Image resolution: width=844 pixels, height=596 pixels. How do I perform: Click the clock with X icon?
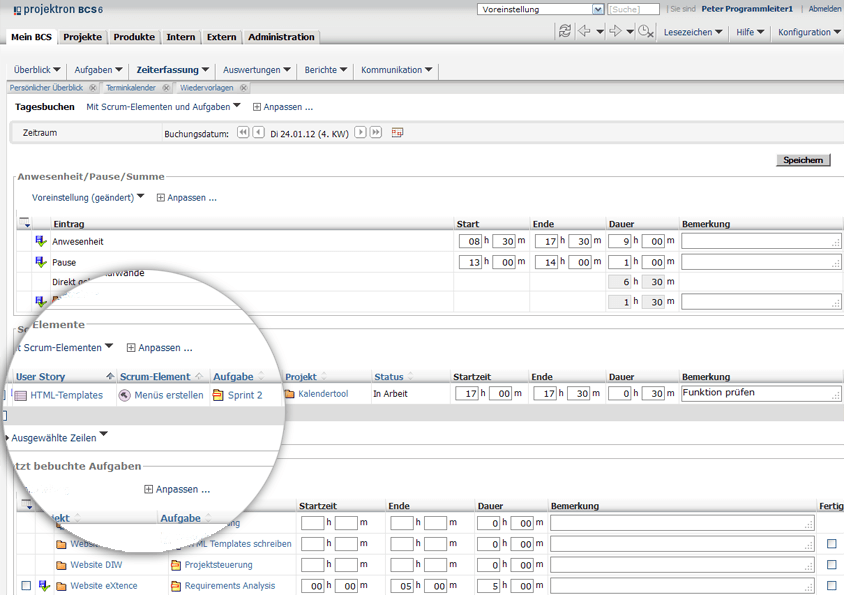[x=645, y=32]
